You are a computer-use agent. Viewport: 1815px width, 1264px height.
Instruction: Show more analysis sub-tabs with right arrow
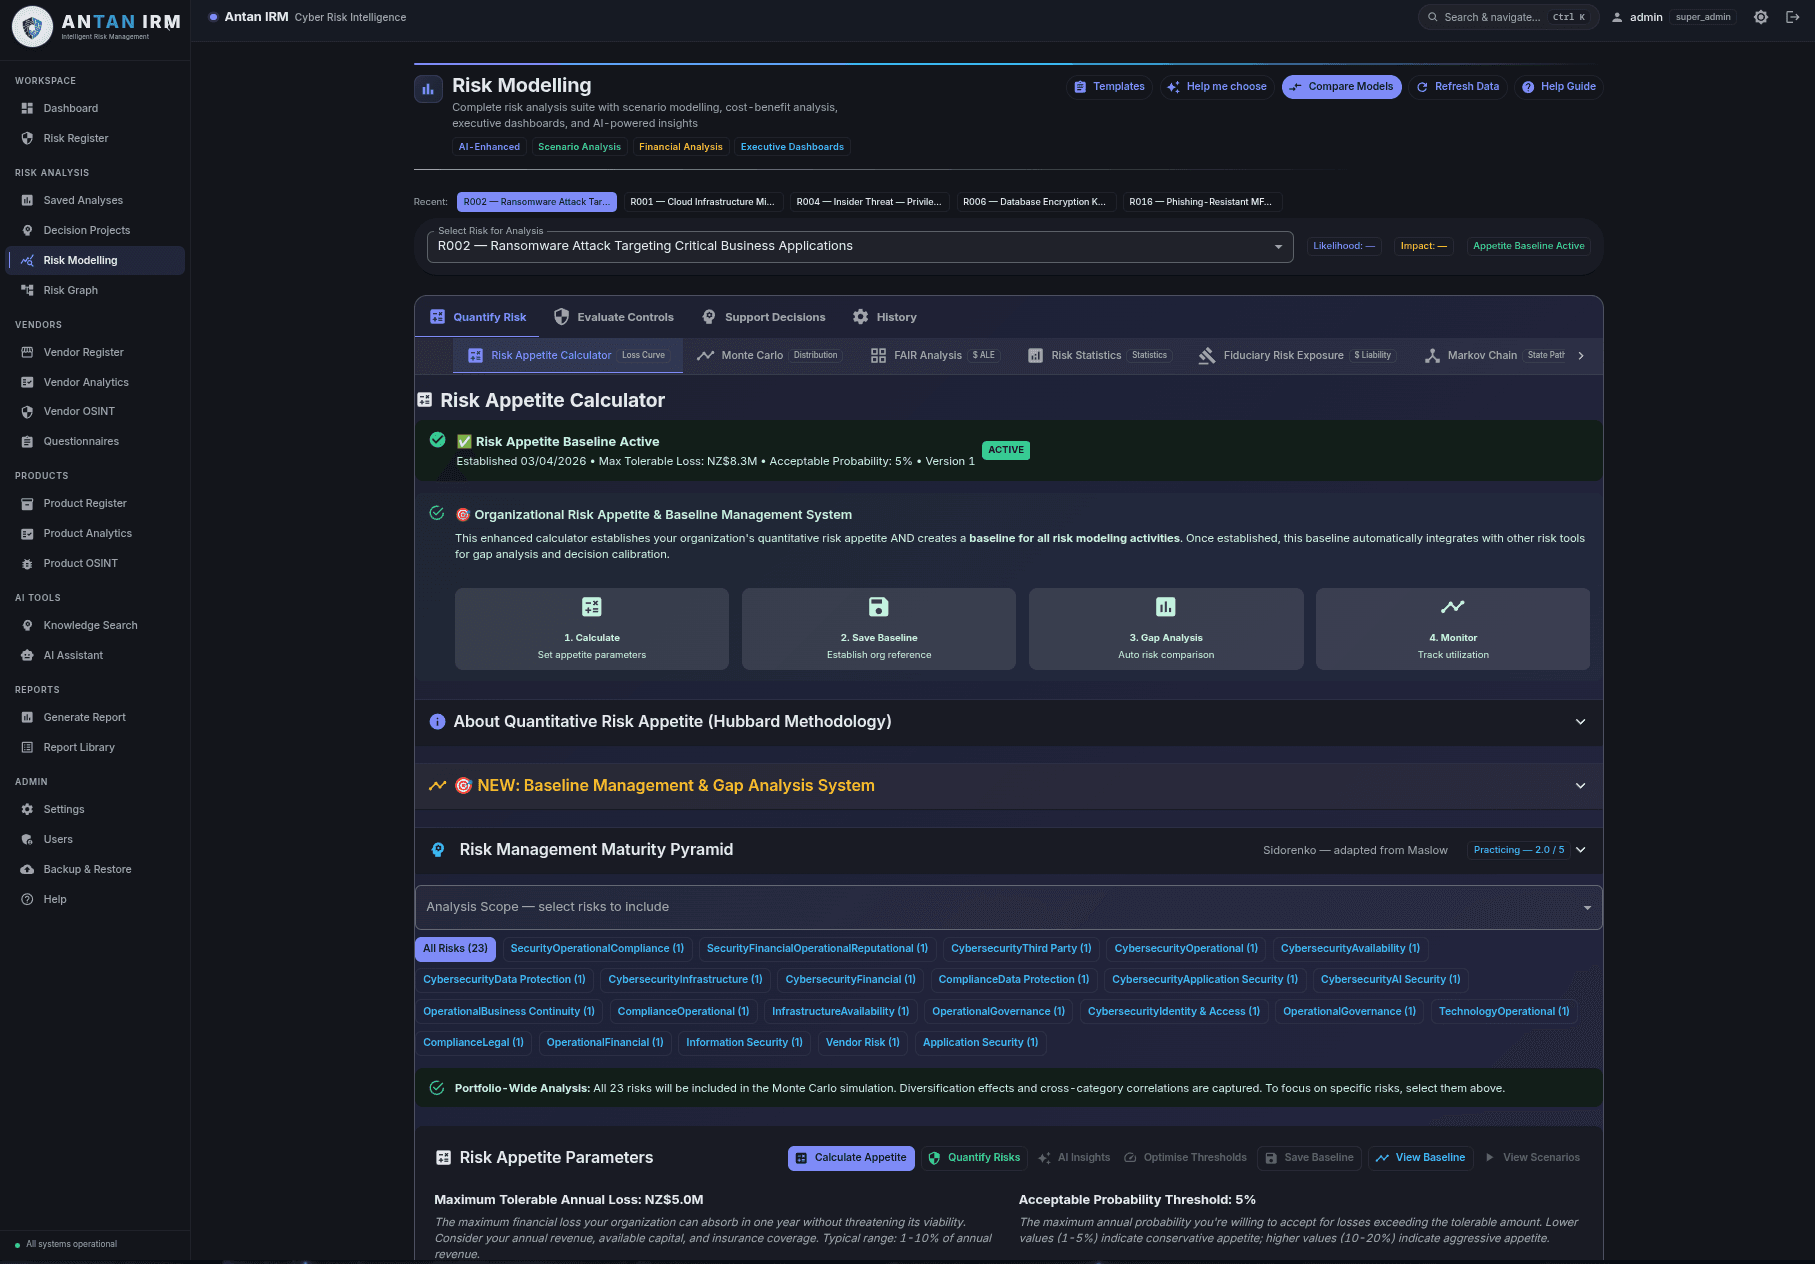click(x=1581, y=356)
